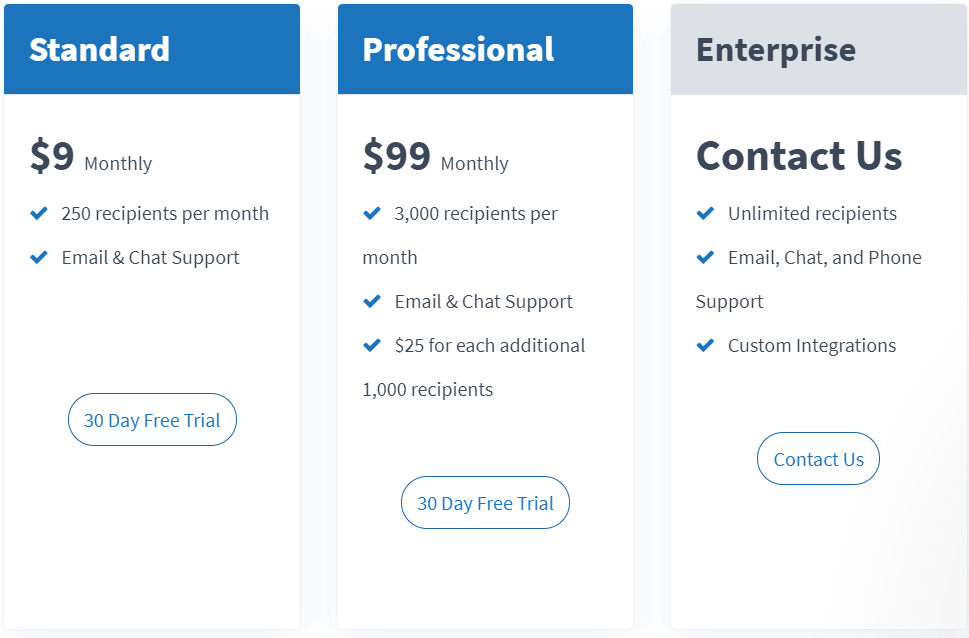Start the Standard plan 30 Day Free Trial
This screenshot has width=969, height=638.
tap(152, 419)
